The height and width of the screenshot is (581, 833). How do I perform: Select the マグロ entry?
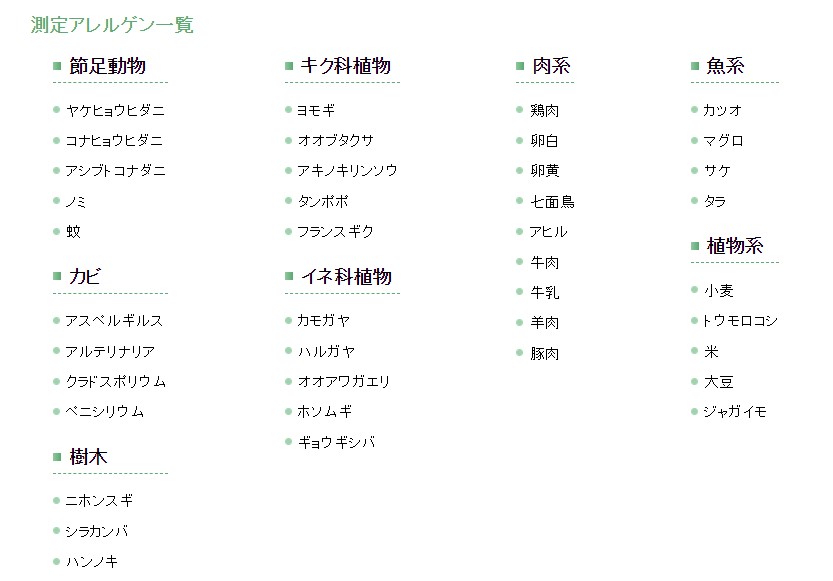(x=724, y=141)
